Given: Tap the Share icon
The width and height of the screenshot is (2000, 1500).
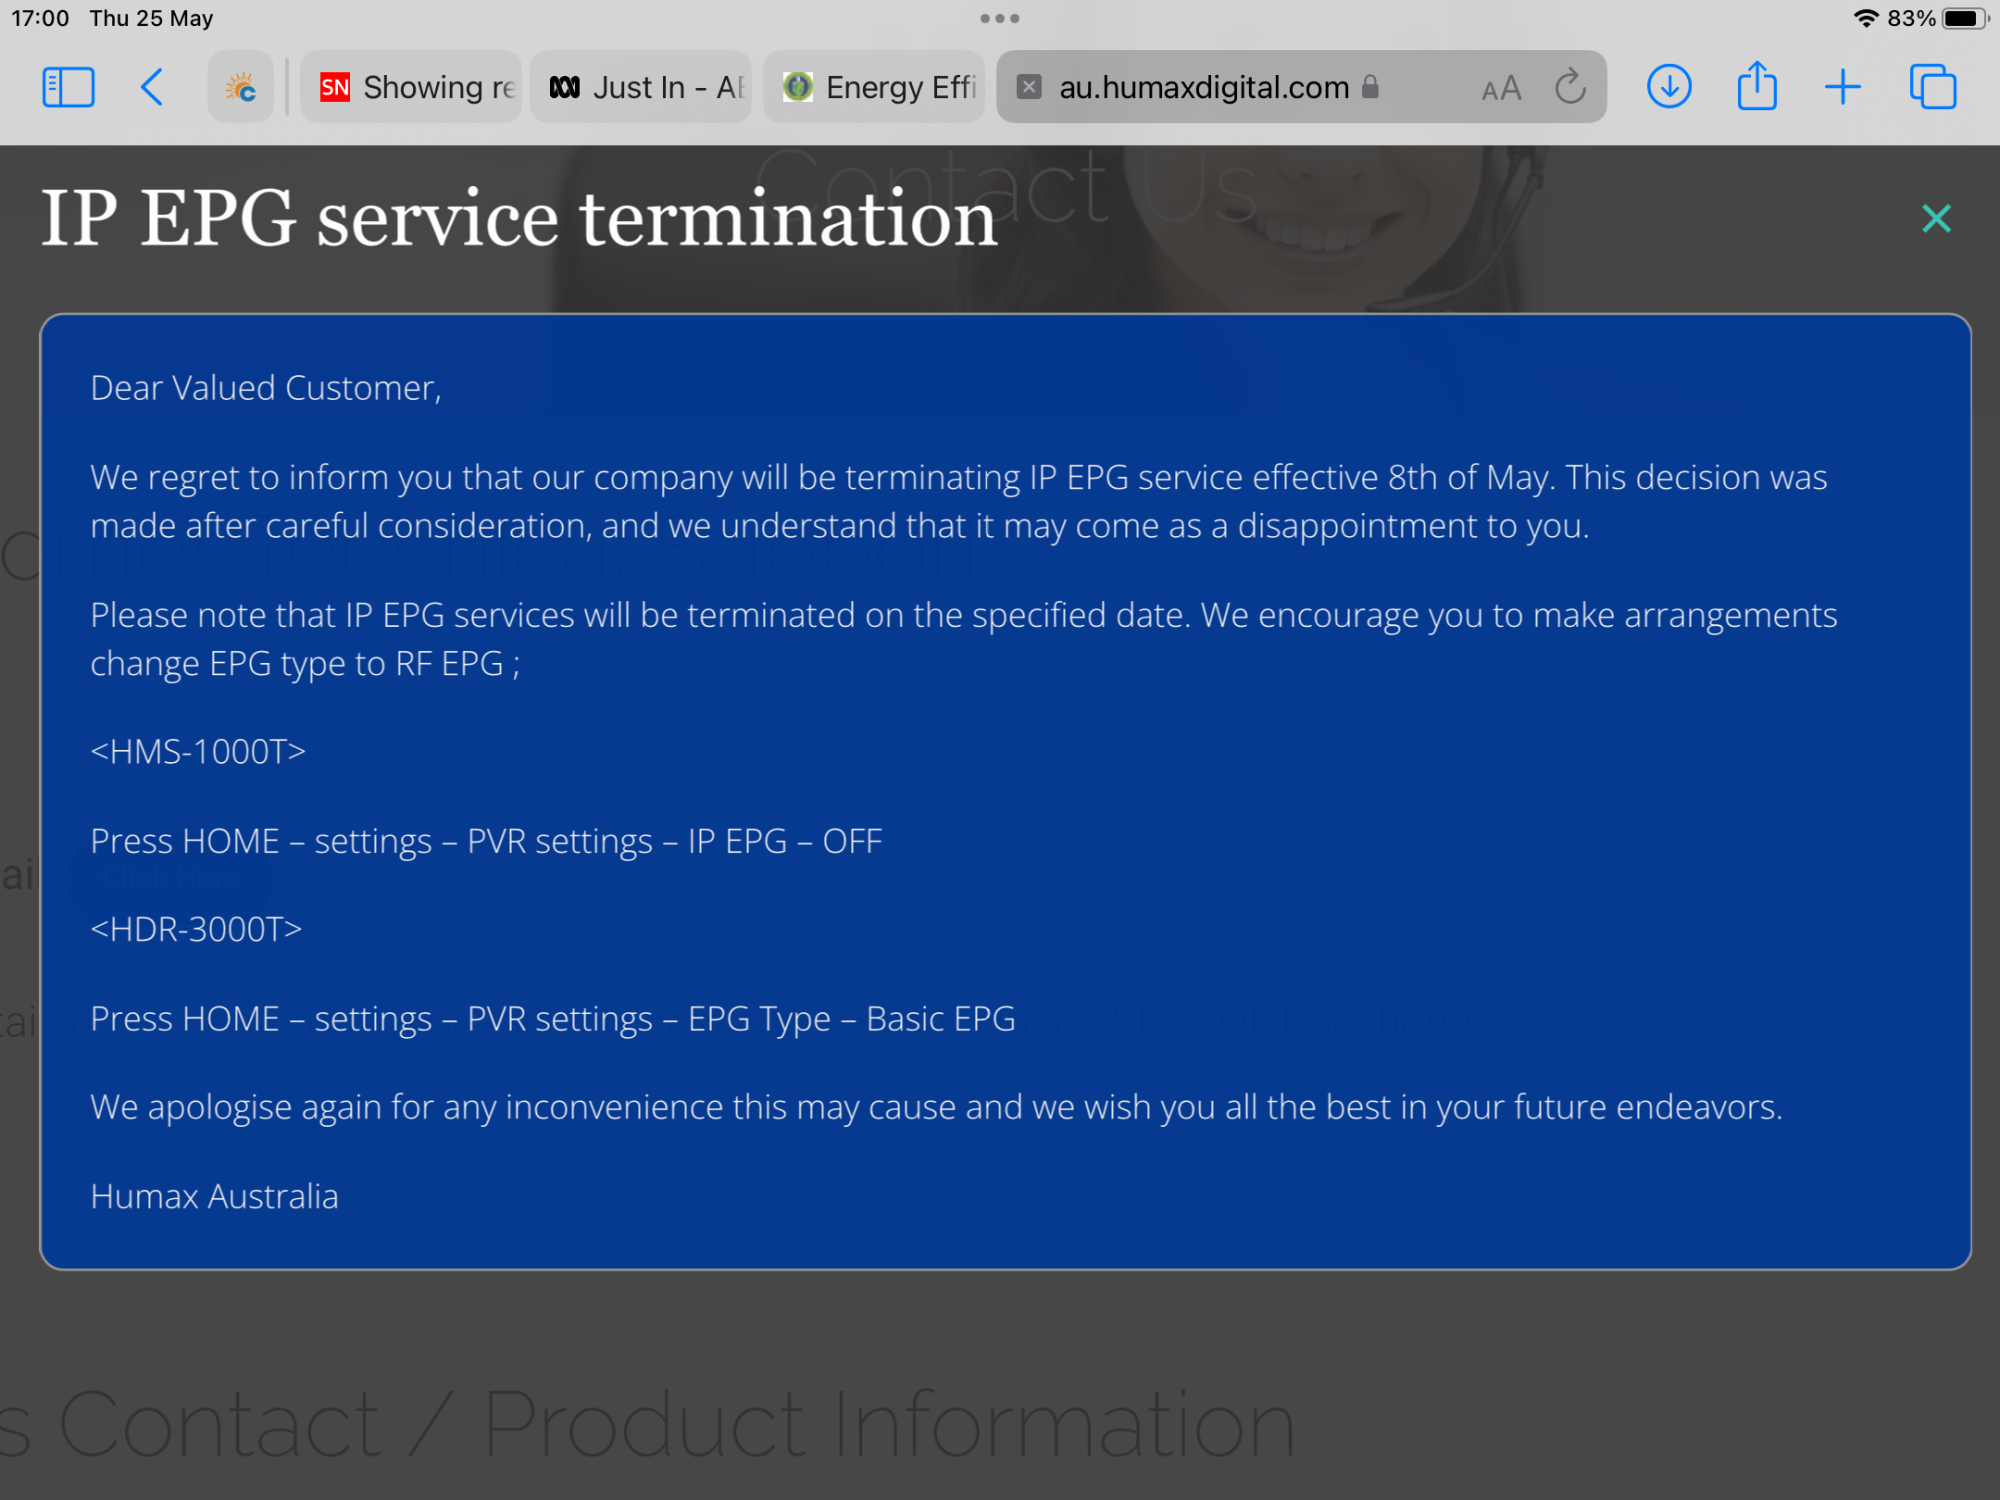Looking at the screenshot, I should click(x=1756, y=87).
